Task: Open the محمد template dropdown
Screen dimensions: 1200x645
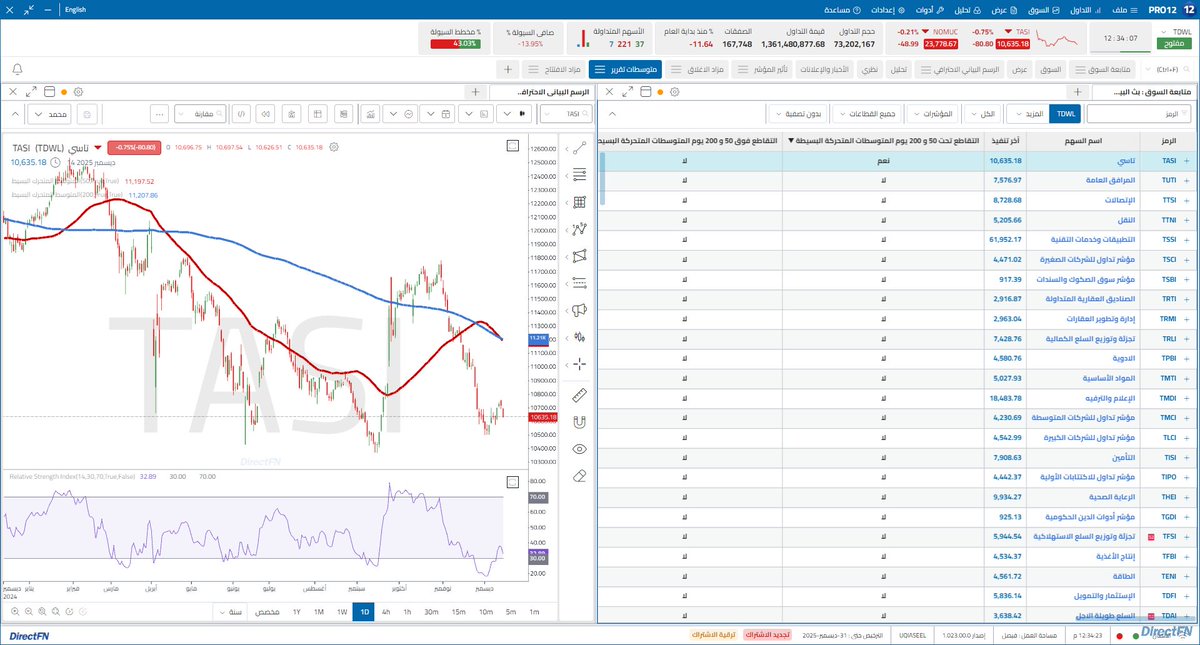Action: click(48, 114)
